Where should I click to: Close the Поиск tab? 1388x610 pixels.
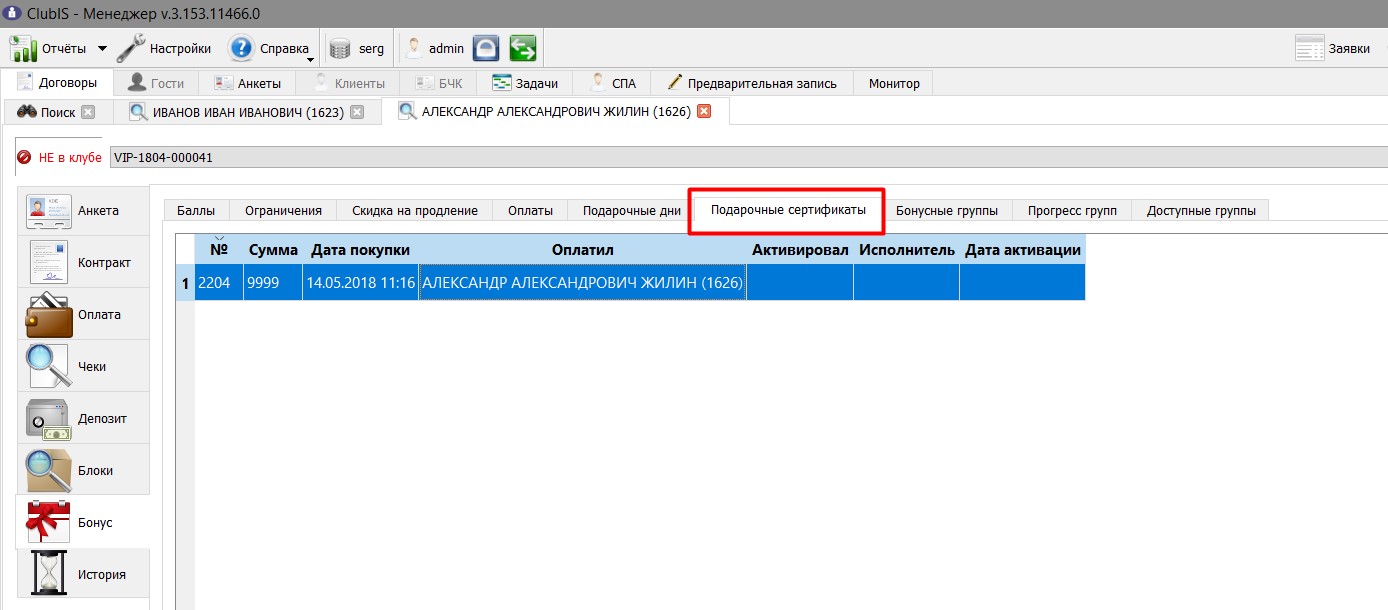click(x=88, y=112)
